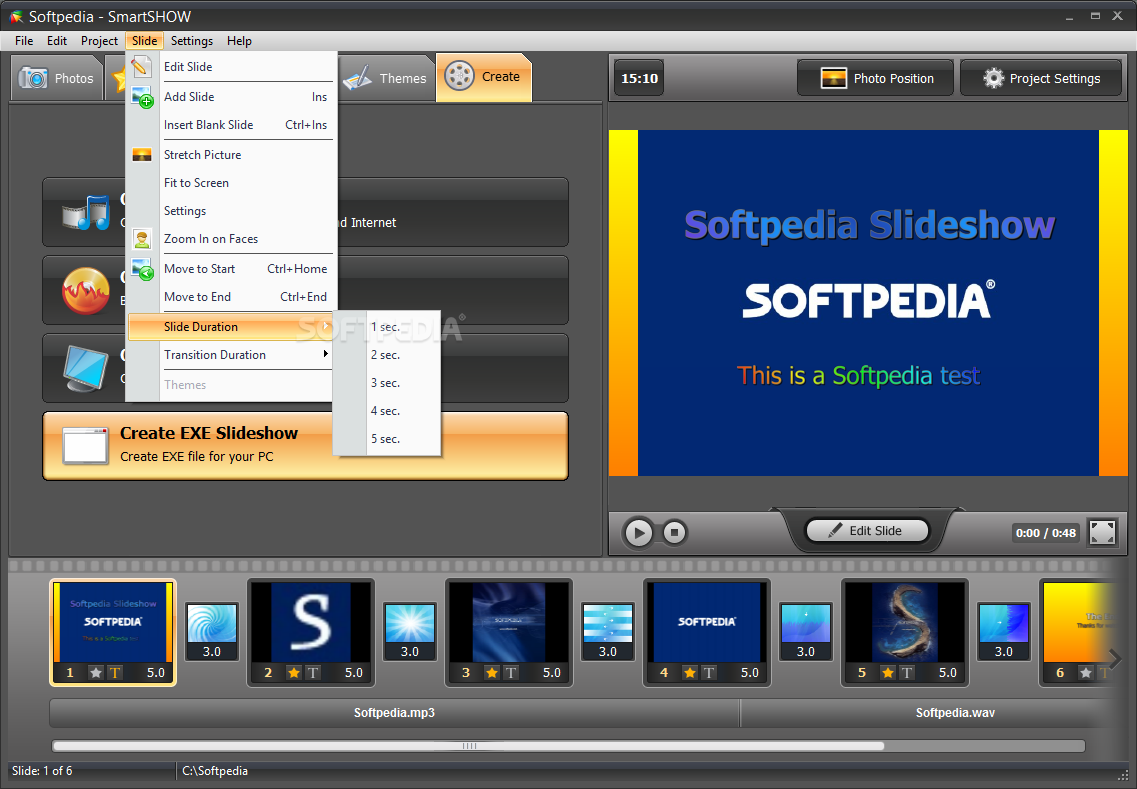
Task: Select Insert Blank Slide option
Action: tap(231, 125)
